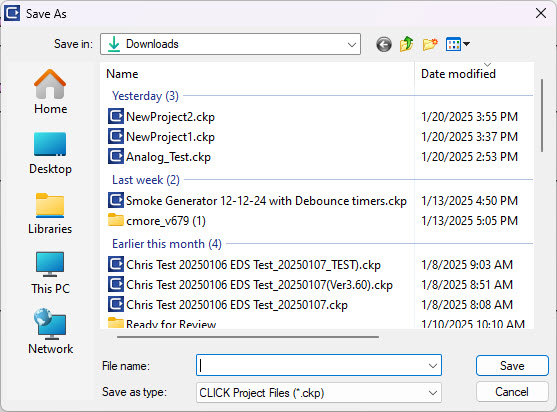Open the Save as type combo box

[319, 392]
